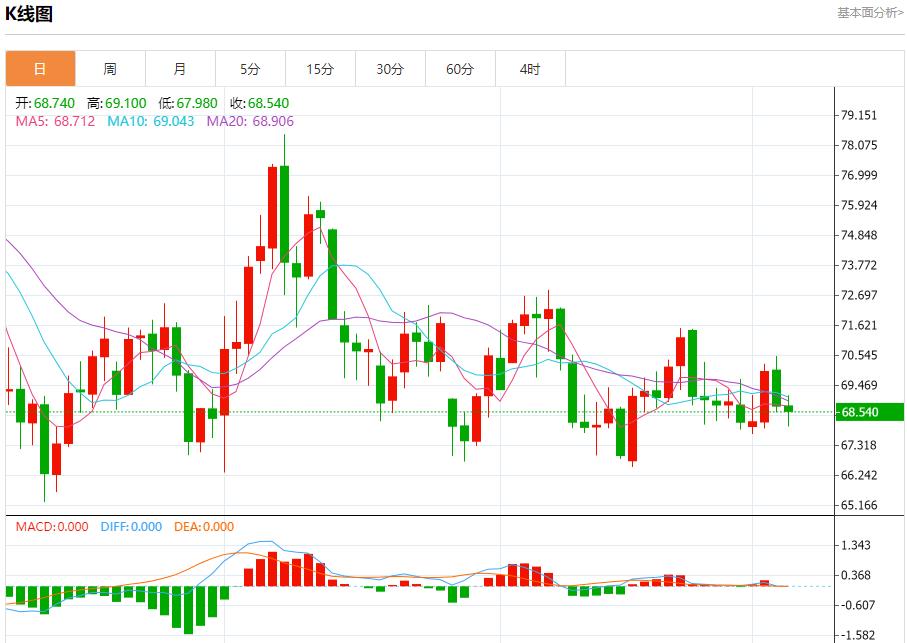907x643 pixels.
Task: Click the 开:68.740 opening price readout
Action: tap(46, 103)
